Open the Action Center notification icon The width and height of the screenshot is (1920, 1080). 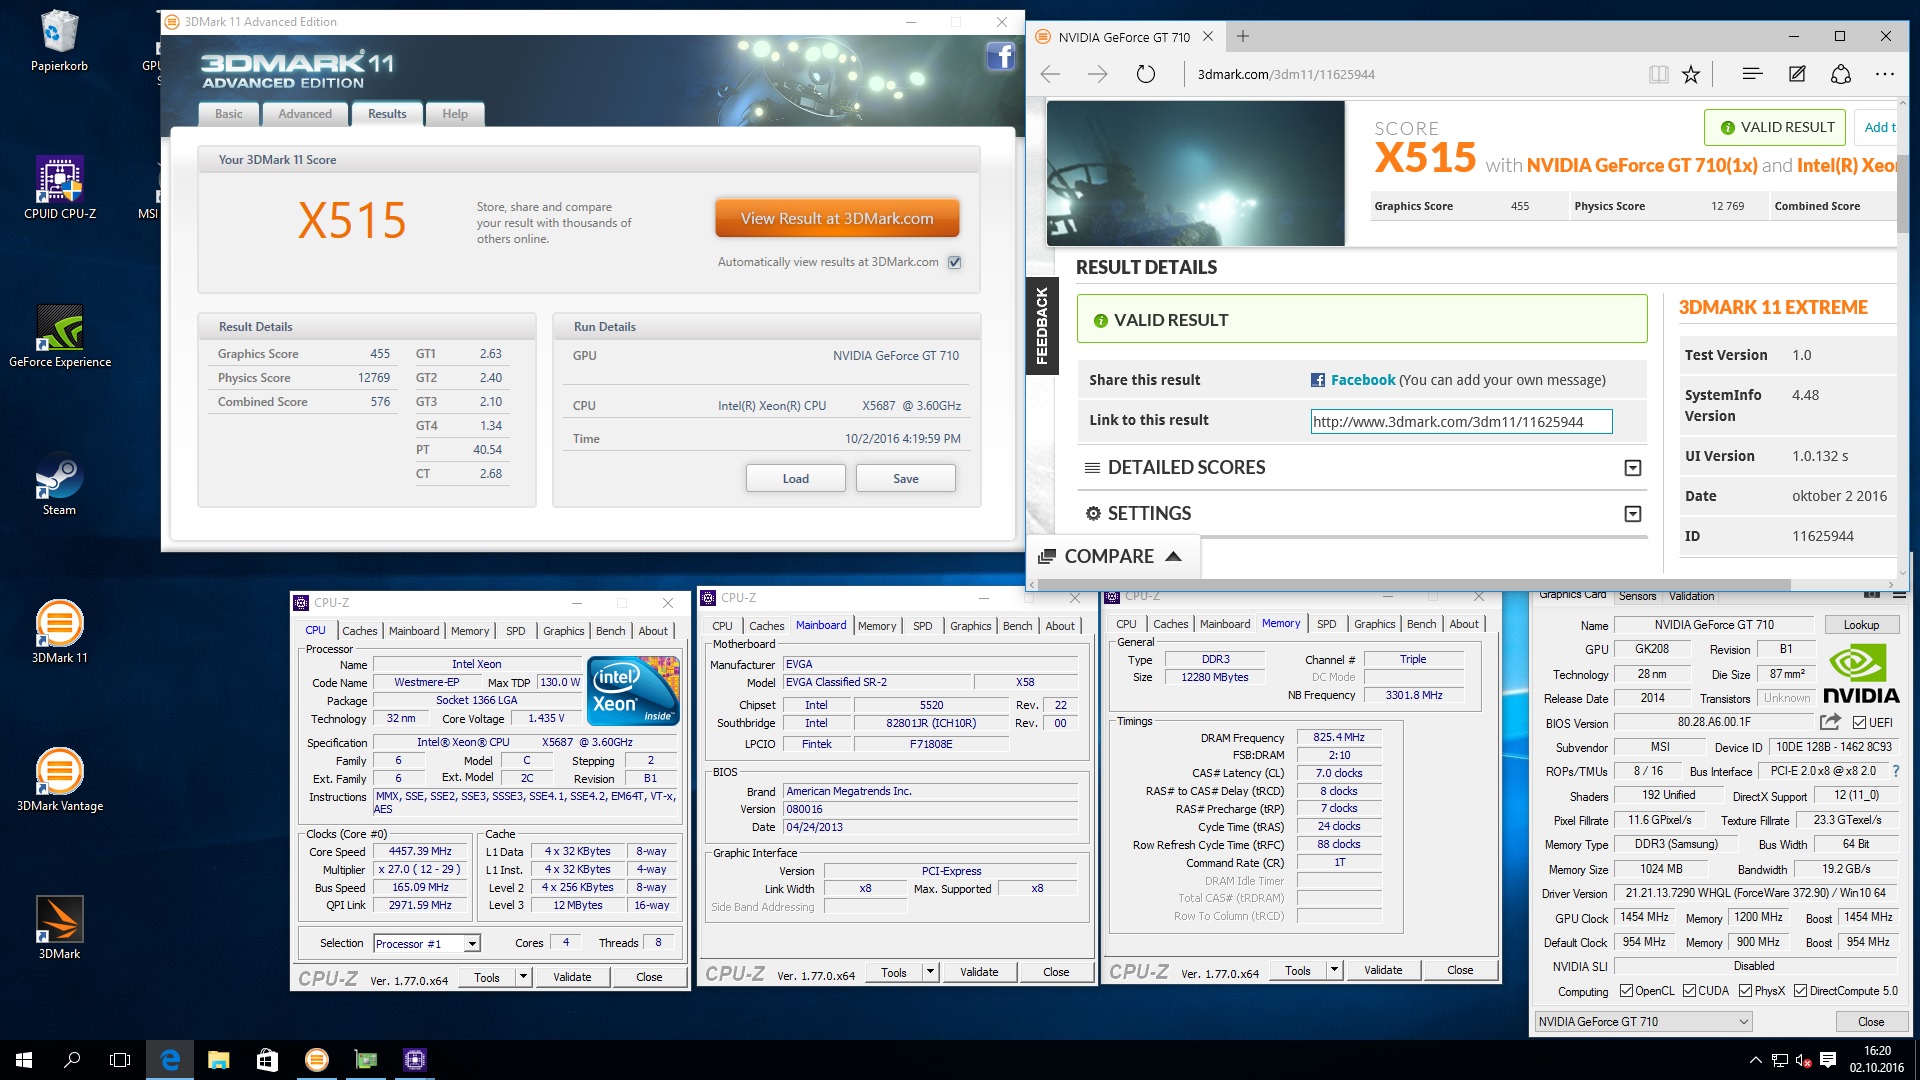1828,1060
